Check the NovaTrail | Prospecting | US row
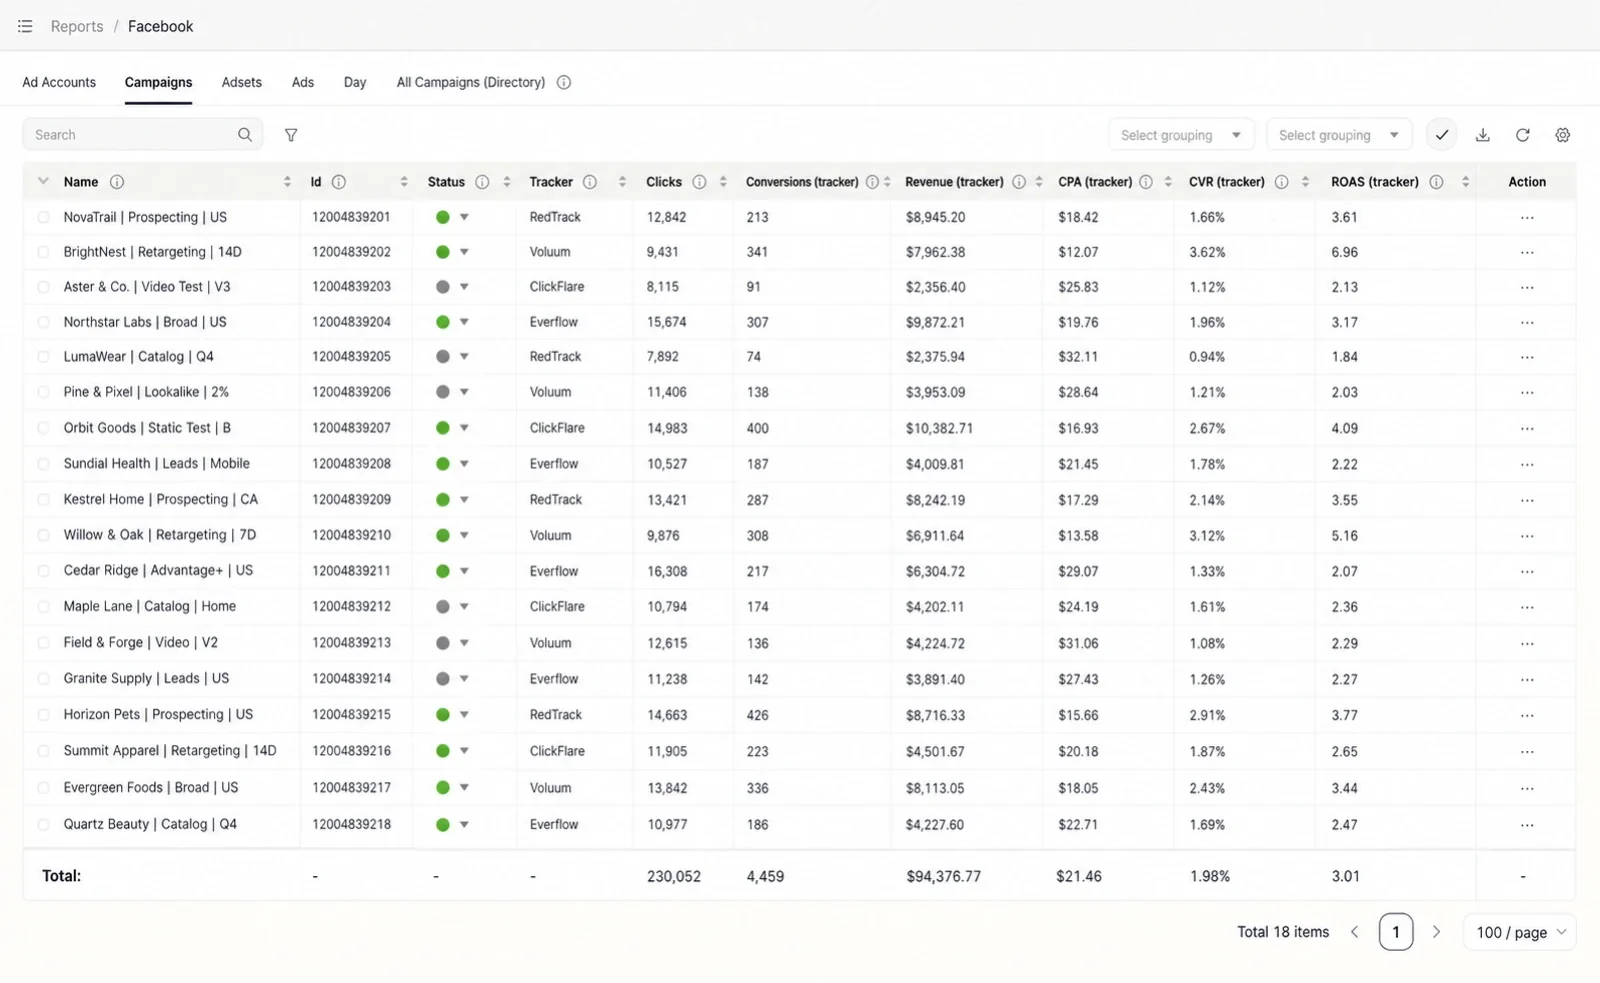Image resolution: width=1600 pixels, height=983 pixels. (x=43, y=217)
